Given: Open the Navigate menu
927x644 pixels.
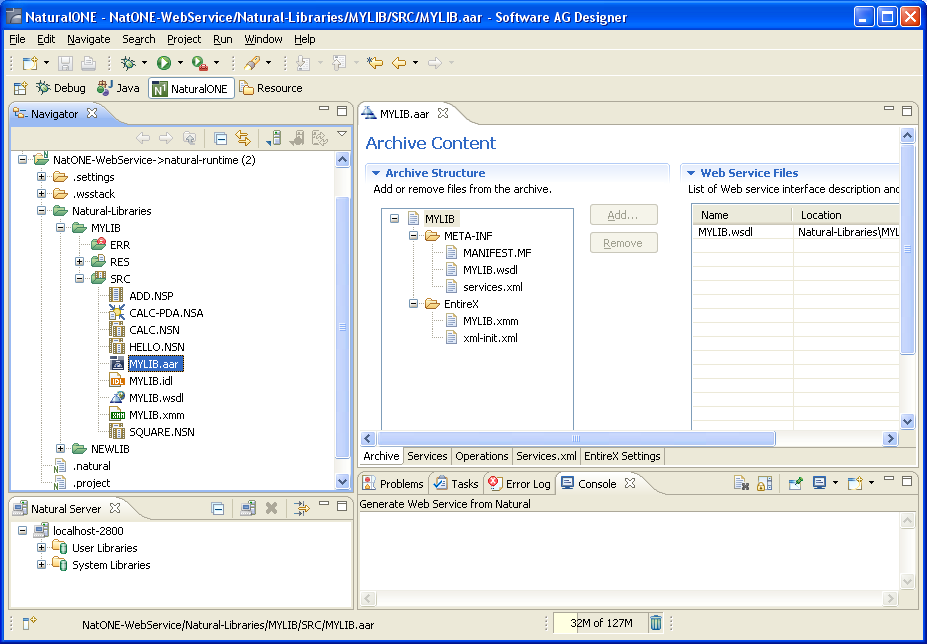Looking at the screenshot, I should tap(89, 39).
